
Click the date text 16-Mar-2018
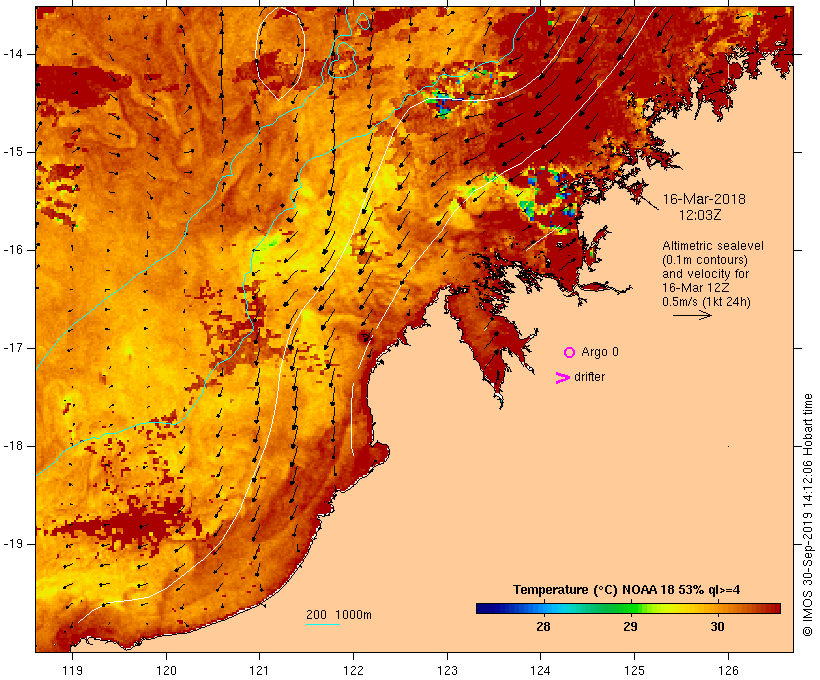coord(704,199)
